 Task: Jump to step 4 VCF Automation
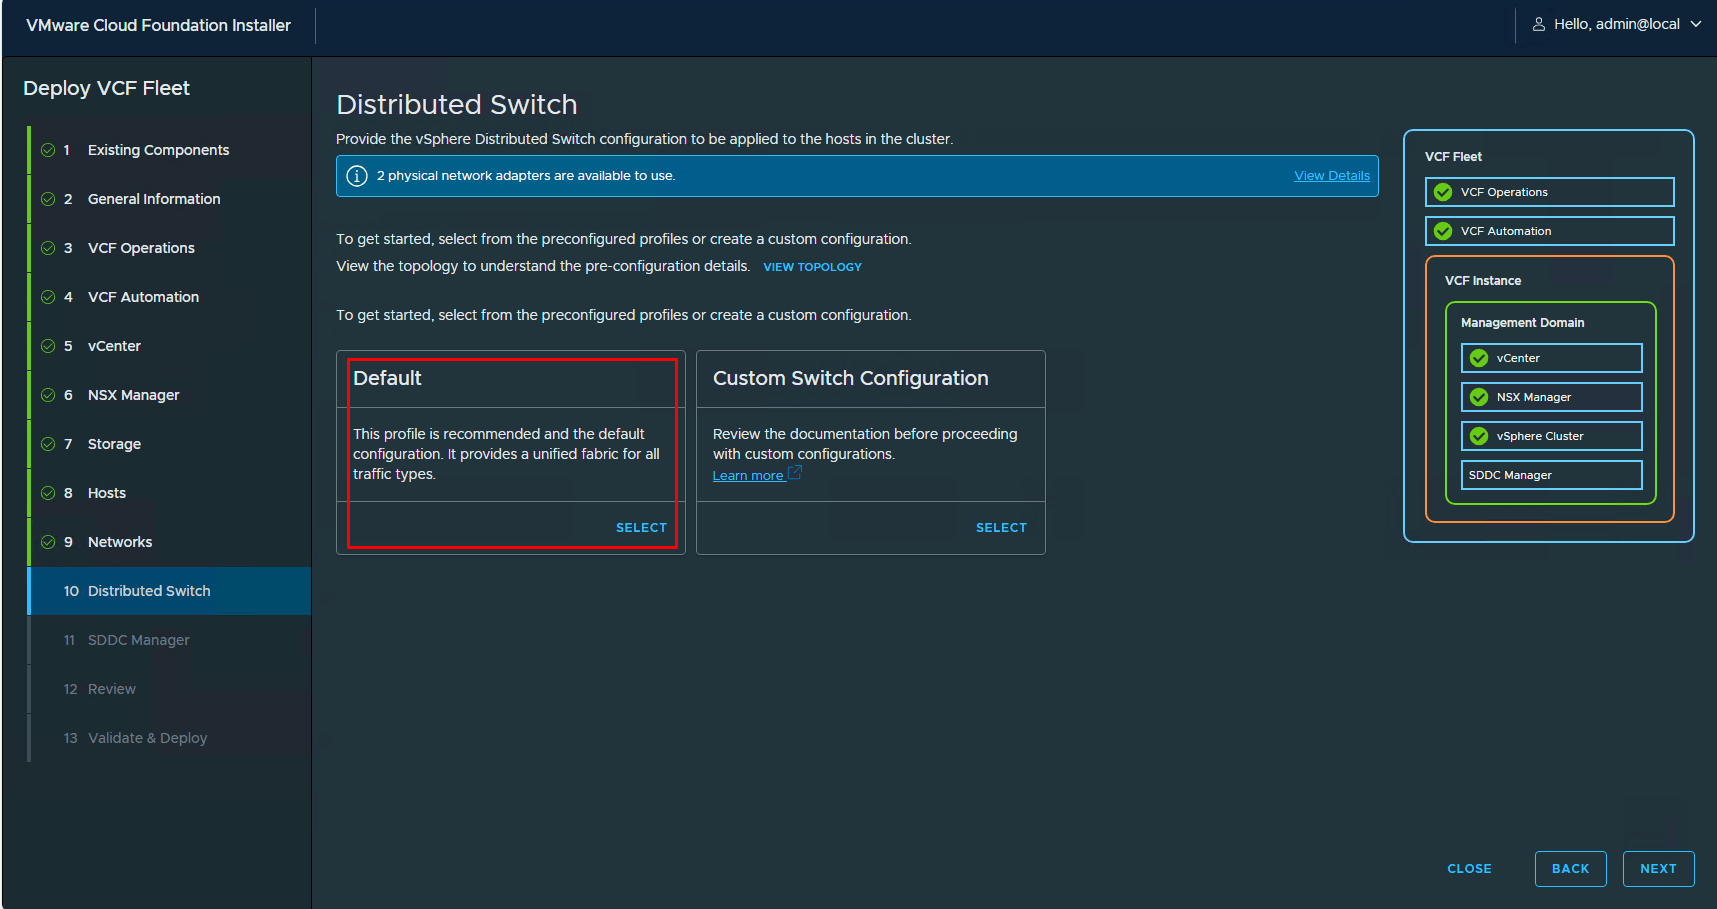169,297
